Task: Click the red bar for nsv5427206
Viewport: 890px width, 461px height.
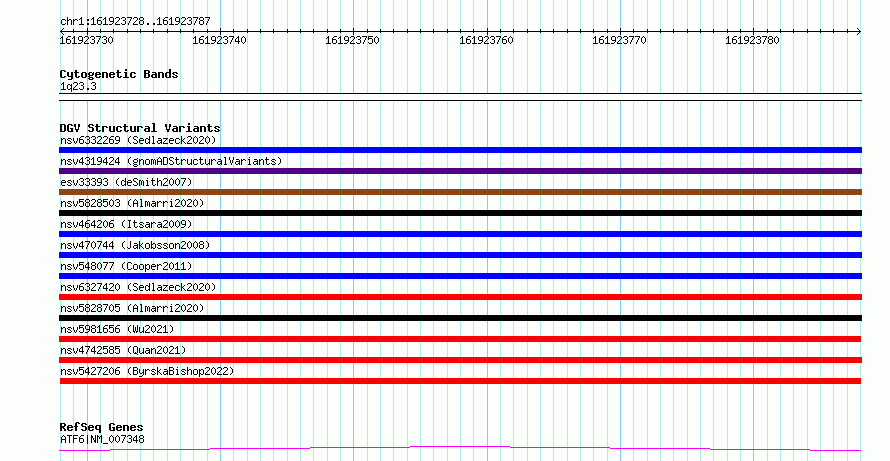Action: tap(460, 381)
